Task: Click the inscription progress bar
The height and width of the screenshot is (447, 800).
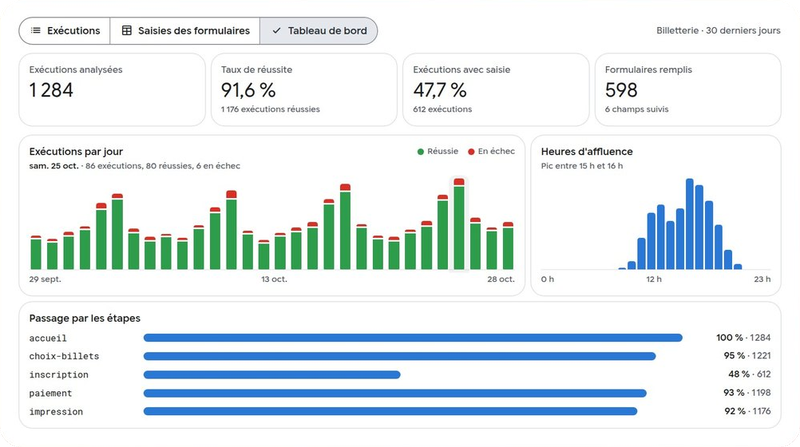Action: pyautogui.click(x=272, y=375)
